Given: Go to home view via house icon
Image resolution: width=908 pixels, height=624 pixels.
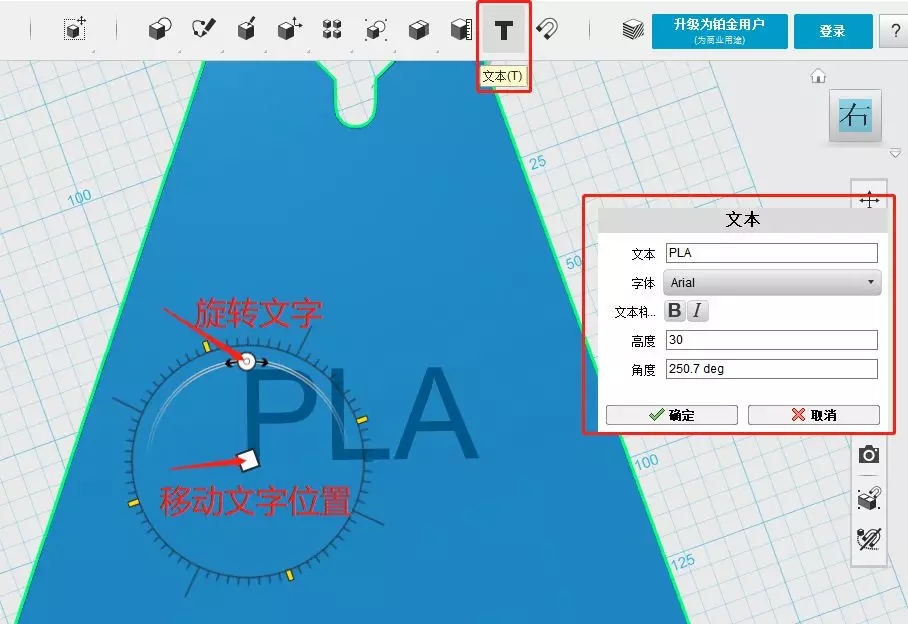Looking at the screenshot, I should point(818,76).
